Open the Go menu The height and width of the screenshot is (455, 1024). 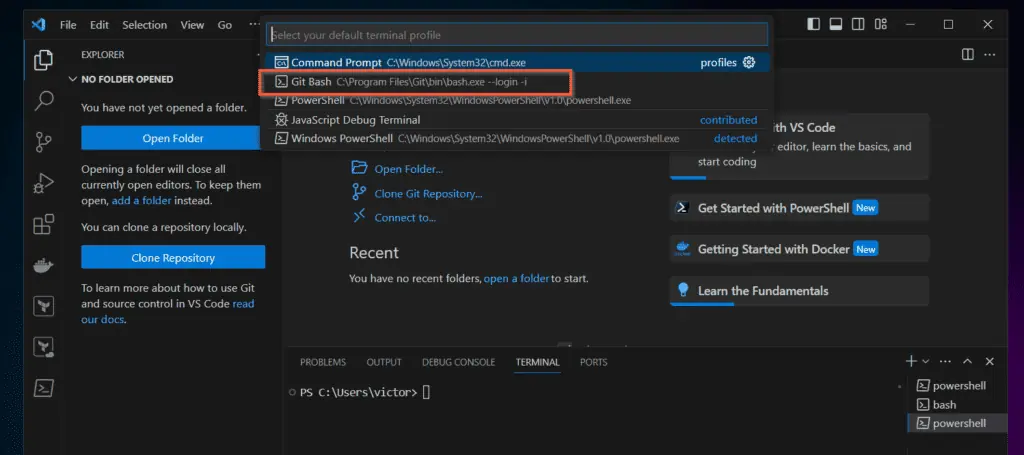pos(225,25)
